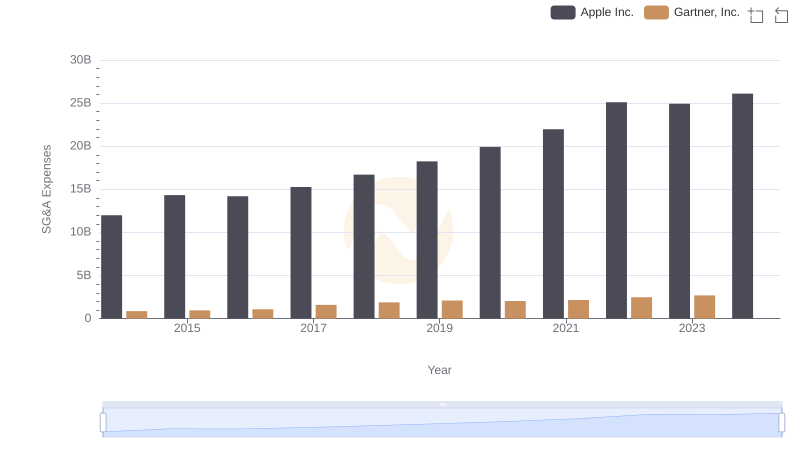Click the Year axis title
This screenshot has width=800, height=461.
pos(439,370)
